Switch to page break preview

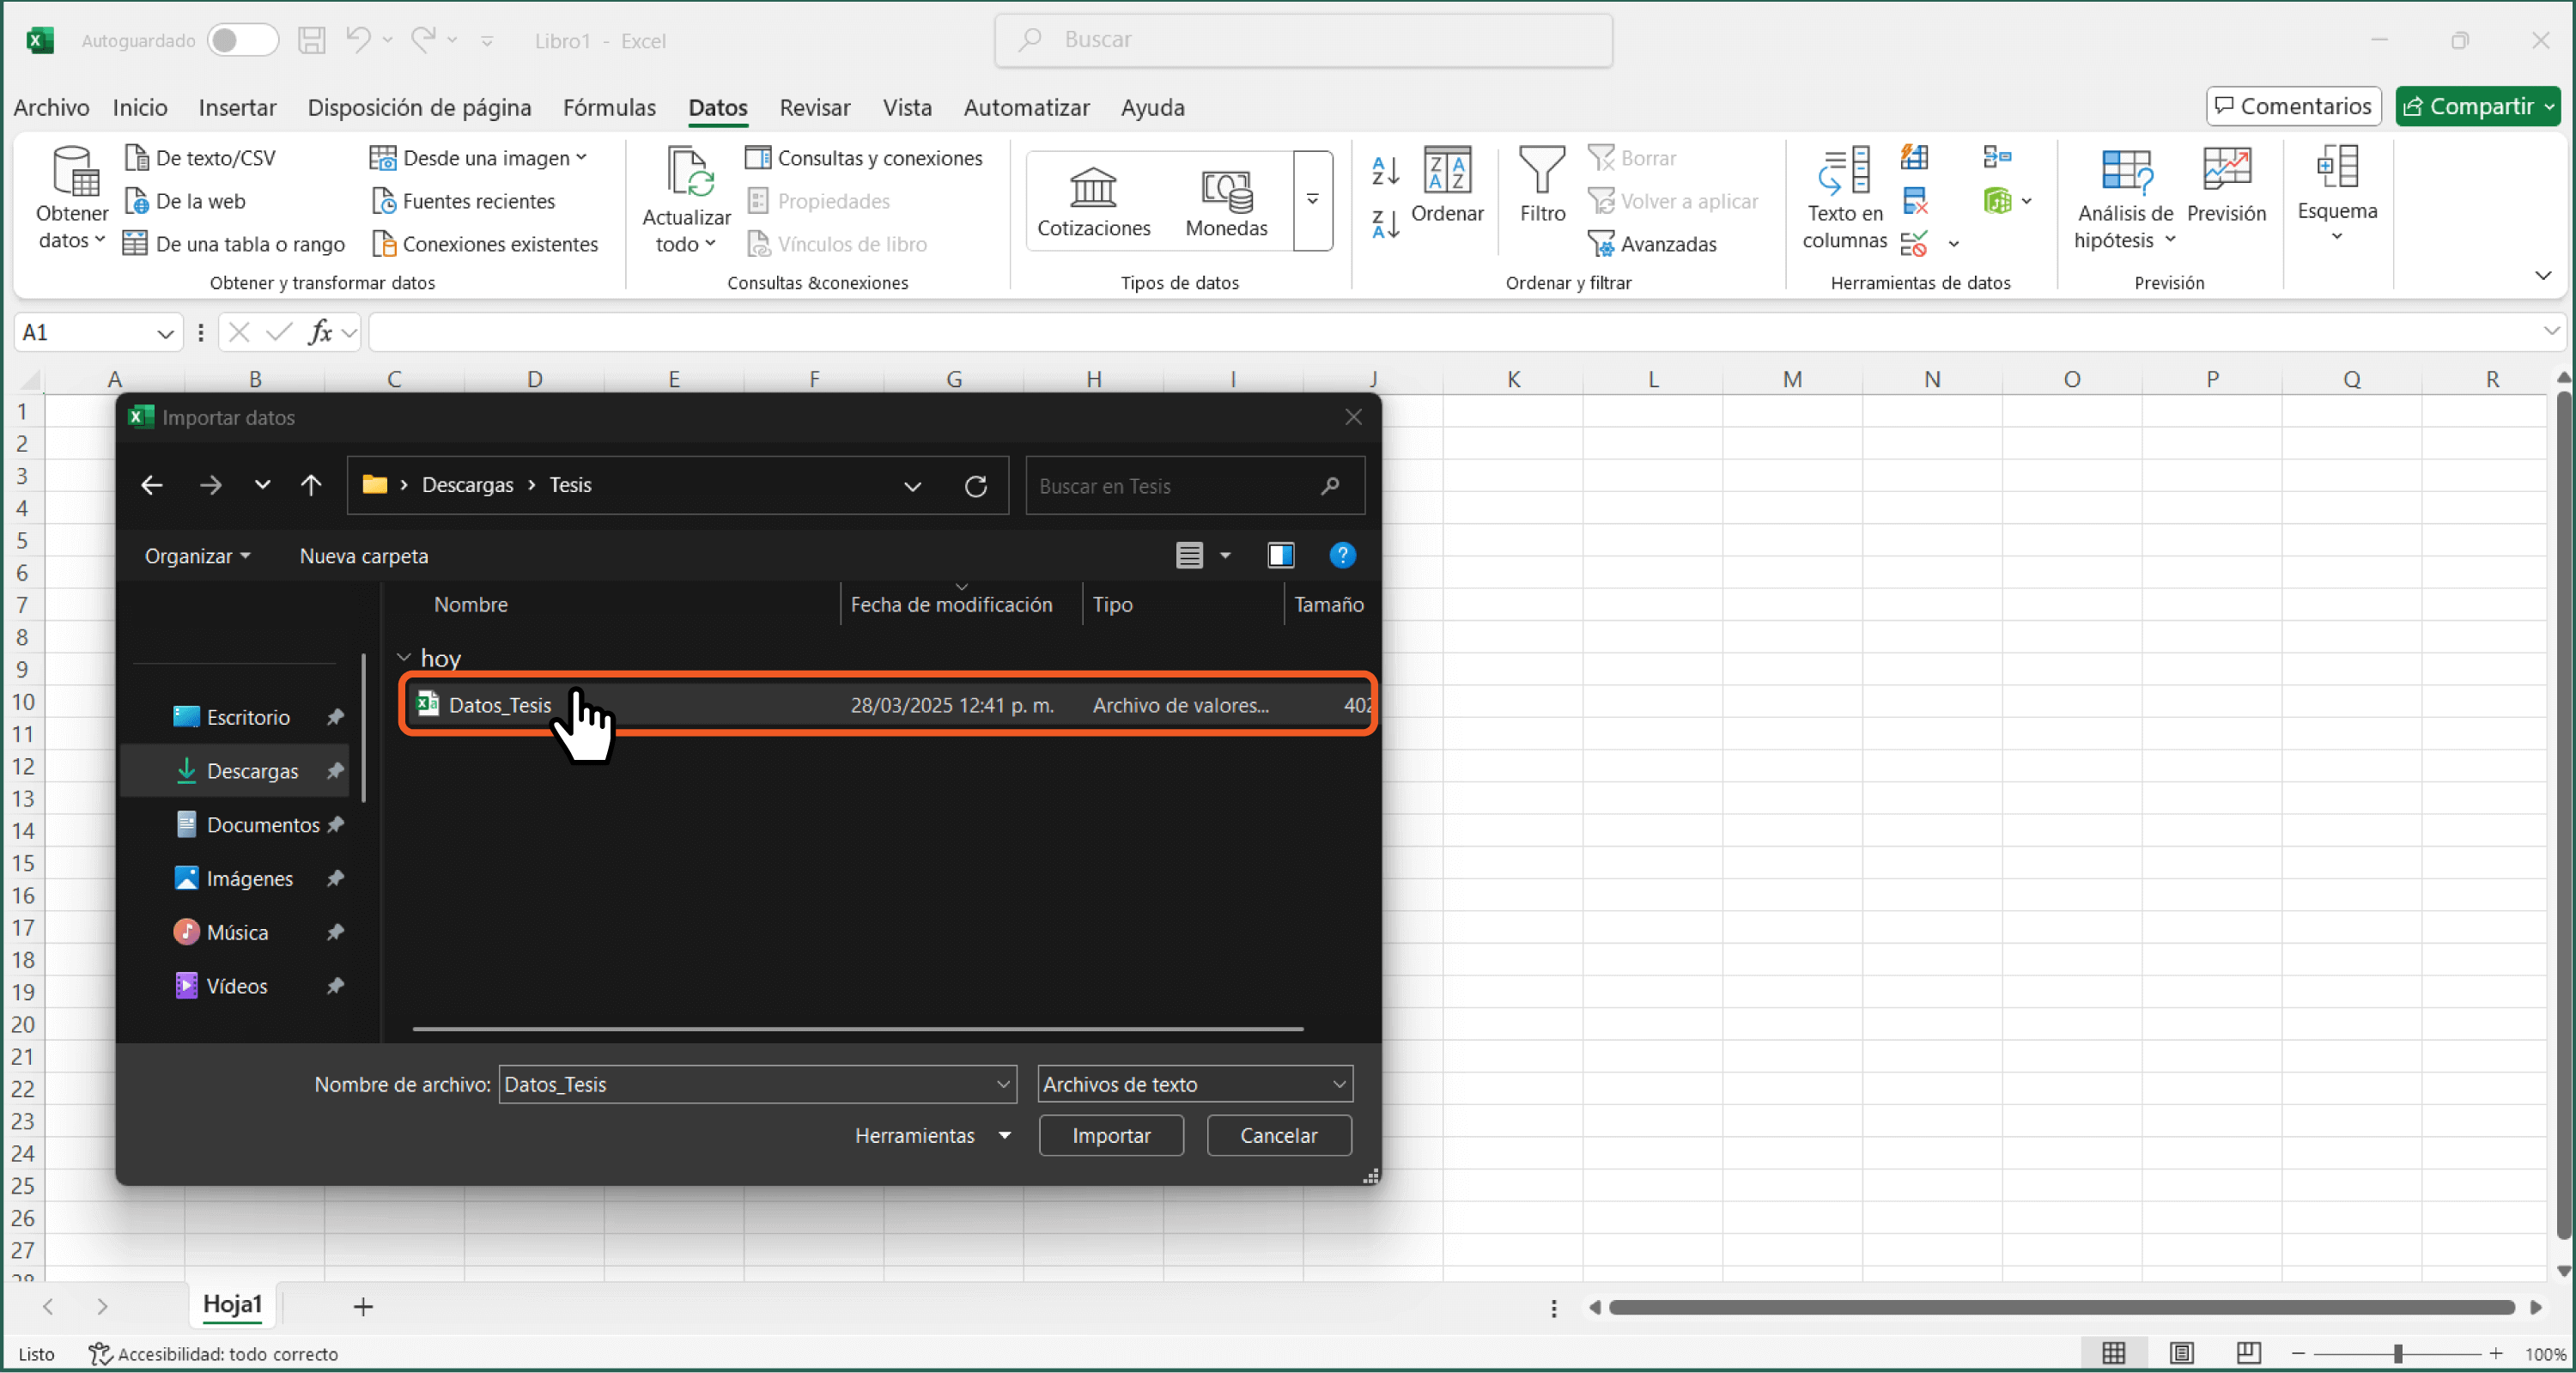pos(2248,1353)
